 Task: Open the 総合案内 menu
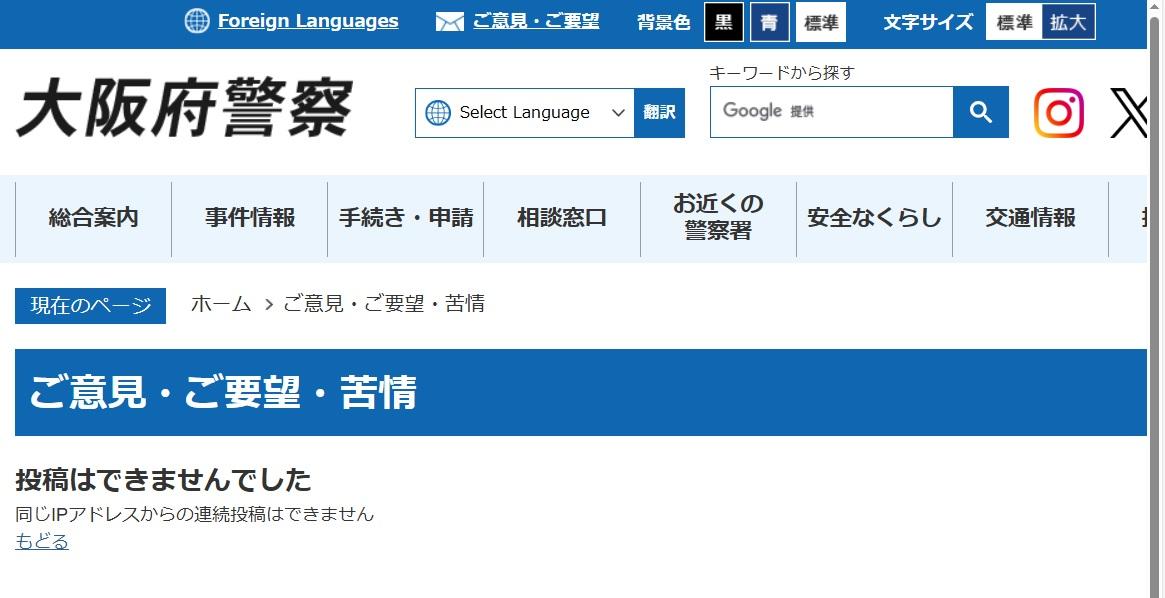(x=94, y=218)
